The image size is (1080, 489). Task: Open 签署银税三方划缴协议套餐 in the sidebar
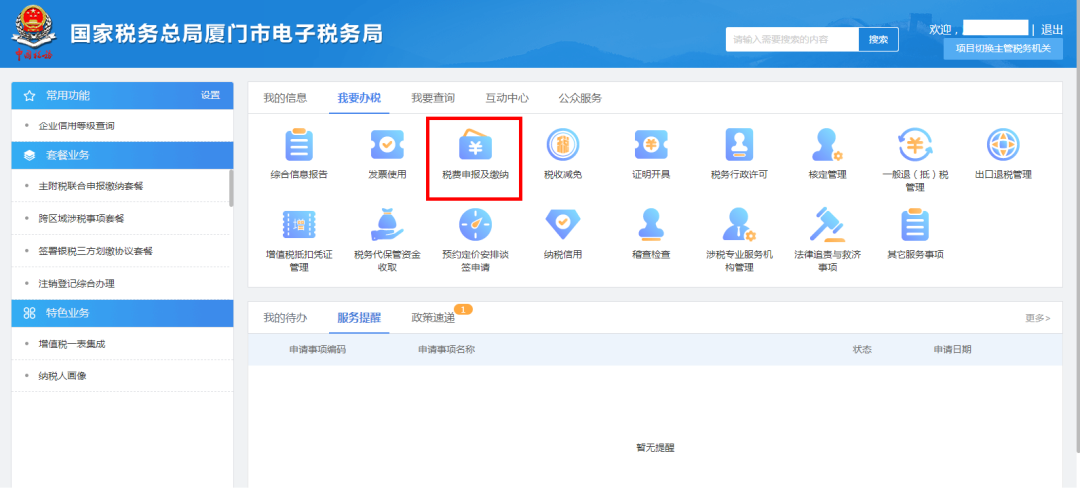[x=96, y=251]
